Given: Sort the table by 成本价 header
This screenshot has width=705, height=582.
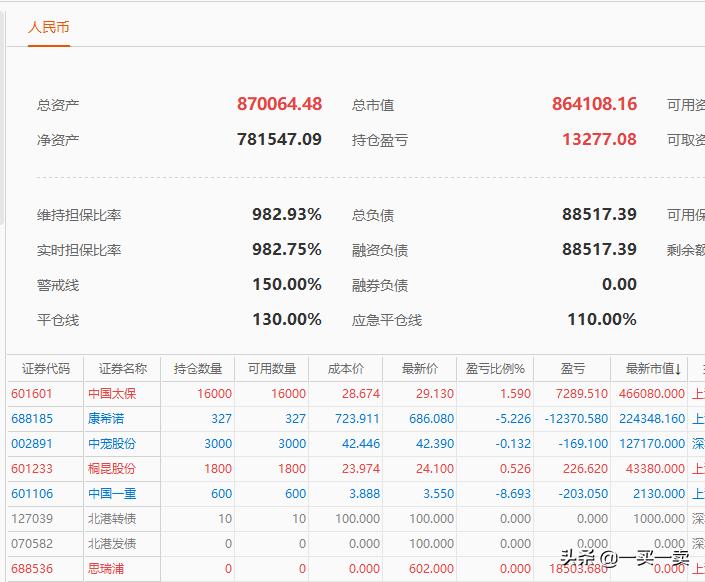Looking at the screenshot, I should pyautogui.click(x=346, y=369).
